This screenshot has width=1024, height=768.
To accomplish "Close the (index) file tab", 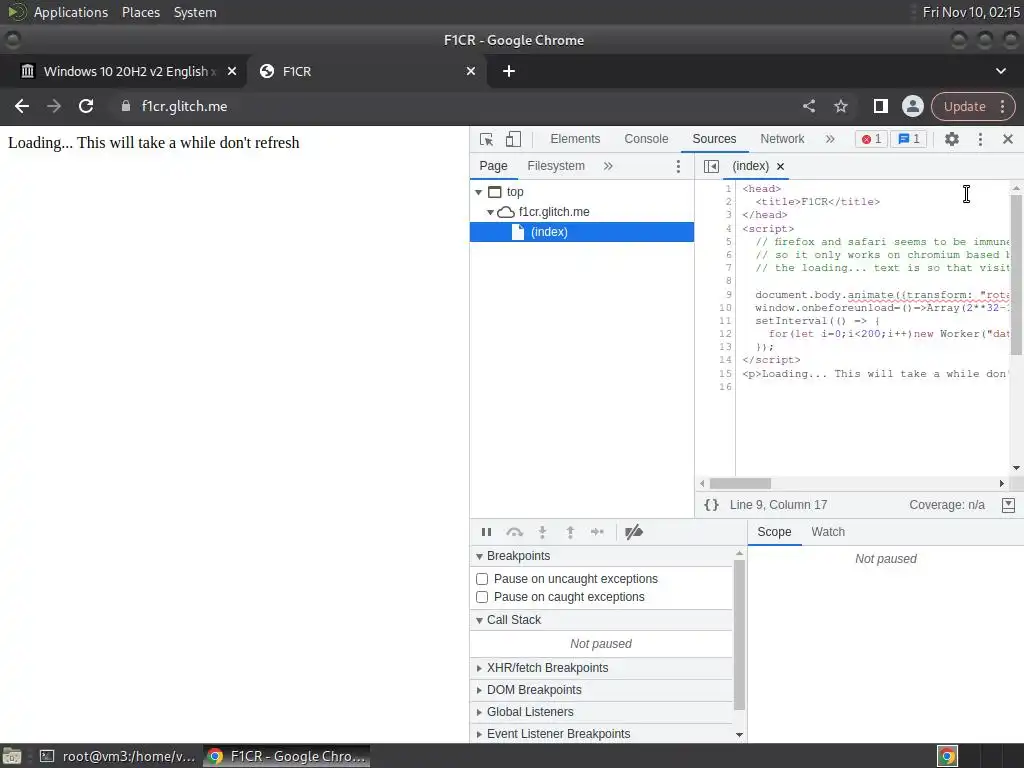I will pos(780,167).
